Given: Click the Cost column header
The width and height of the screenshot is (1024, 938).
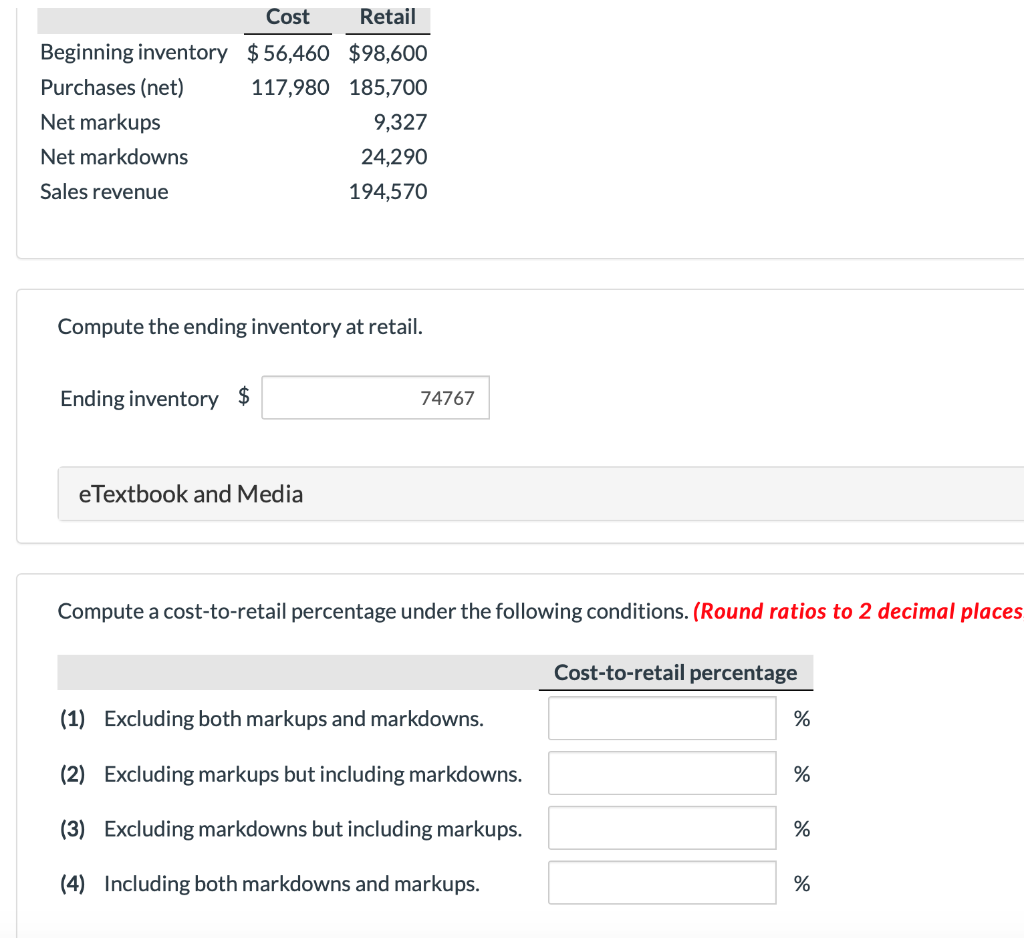Looking at the screenshot, I should pos(288,17).
